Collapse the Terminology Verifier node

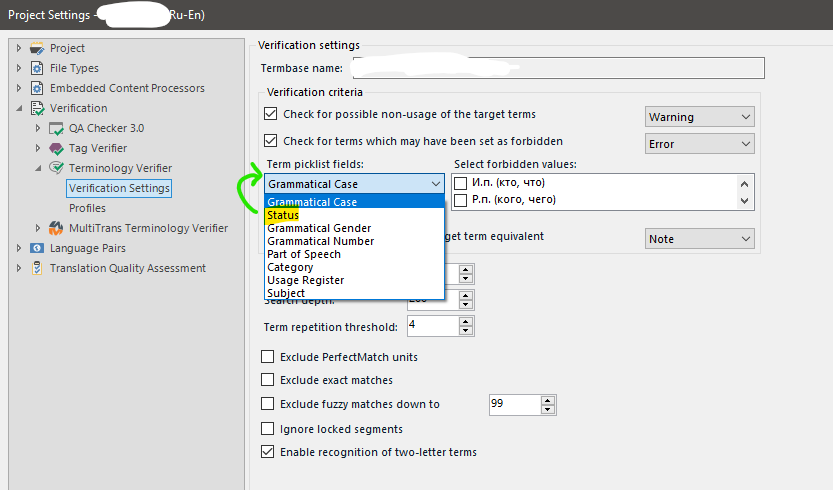point(38,168)
